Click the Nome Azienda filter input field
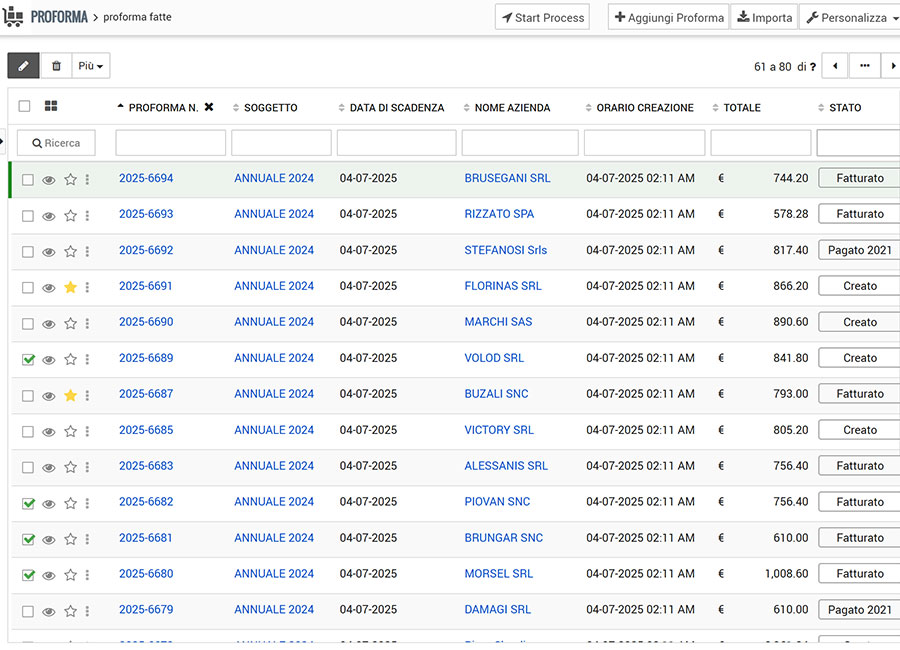Screen dimensions: 900x650 (519, 143)
